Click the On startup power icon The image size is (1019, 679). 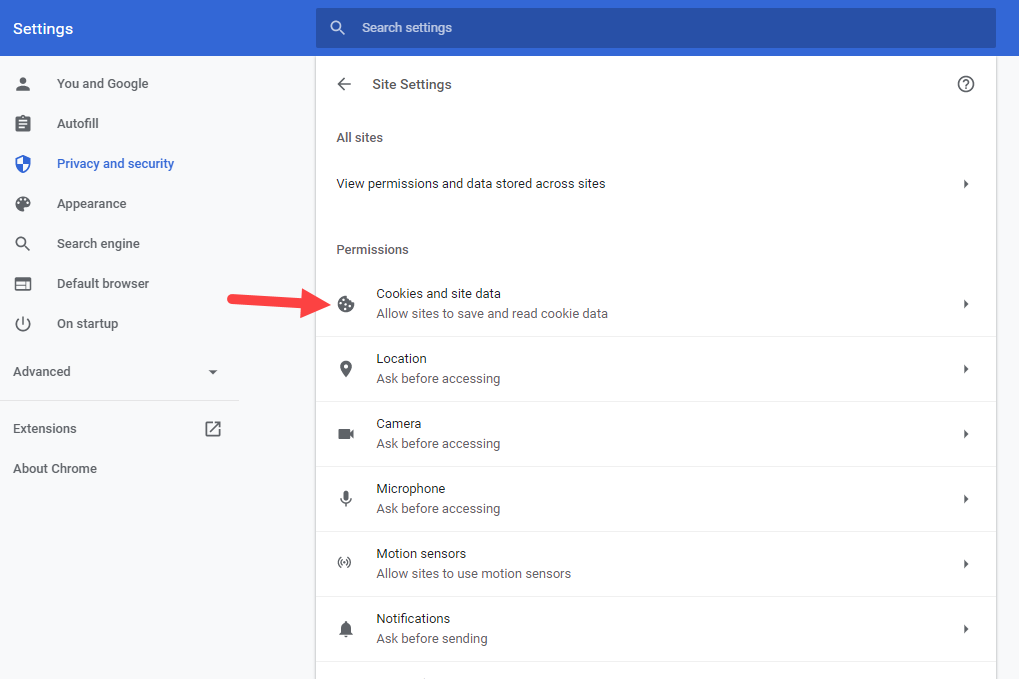click(22, 323)
